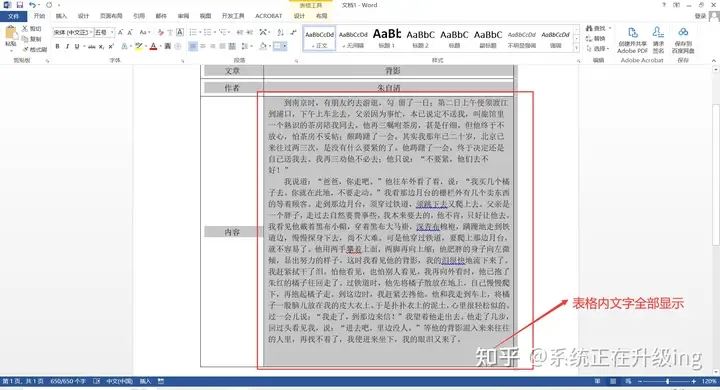720x390 pixels.
Task: Click the zoom out minus icon
Action: [640, 381]
